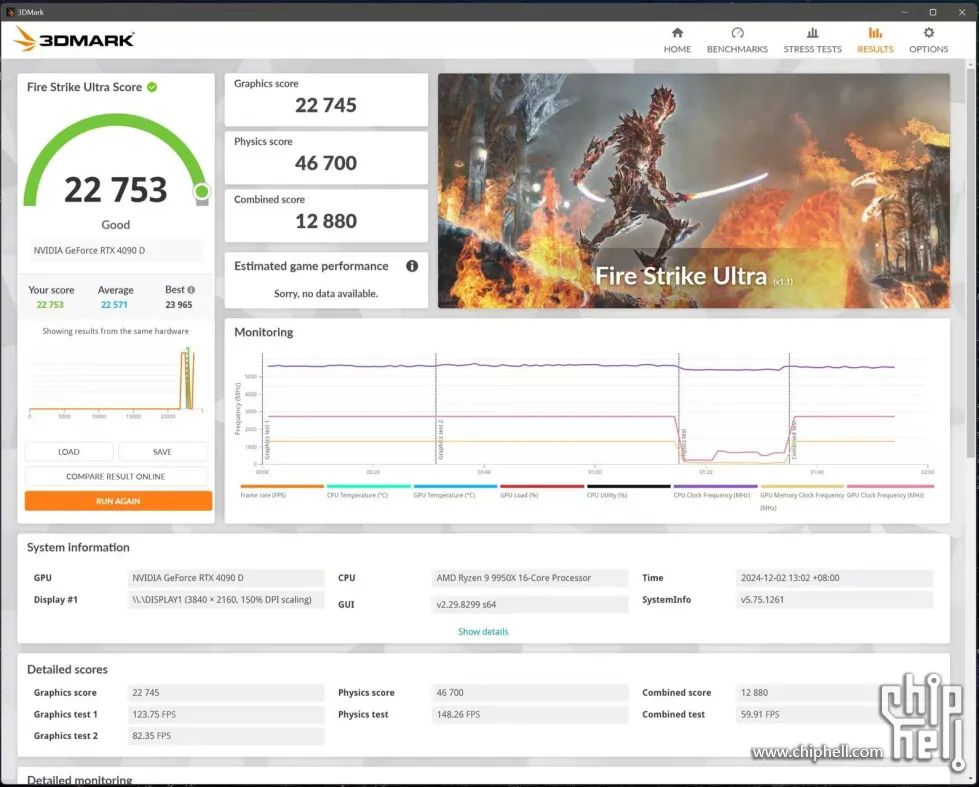
Task: Click the Combined test marker in Monitoring chart
Action: pyautogui.click(x=794, y=440)
